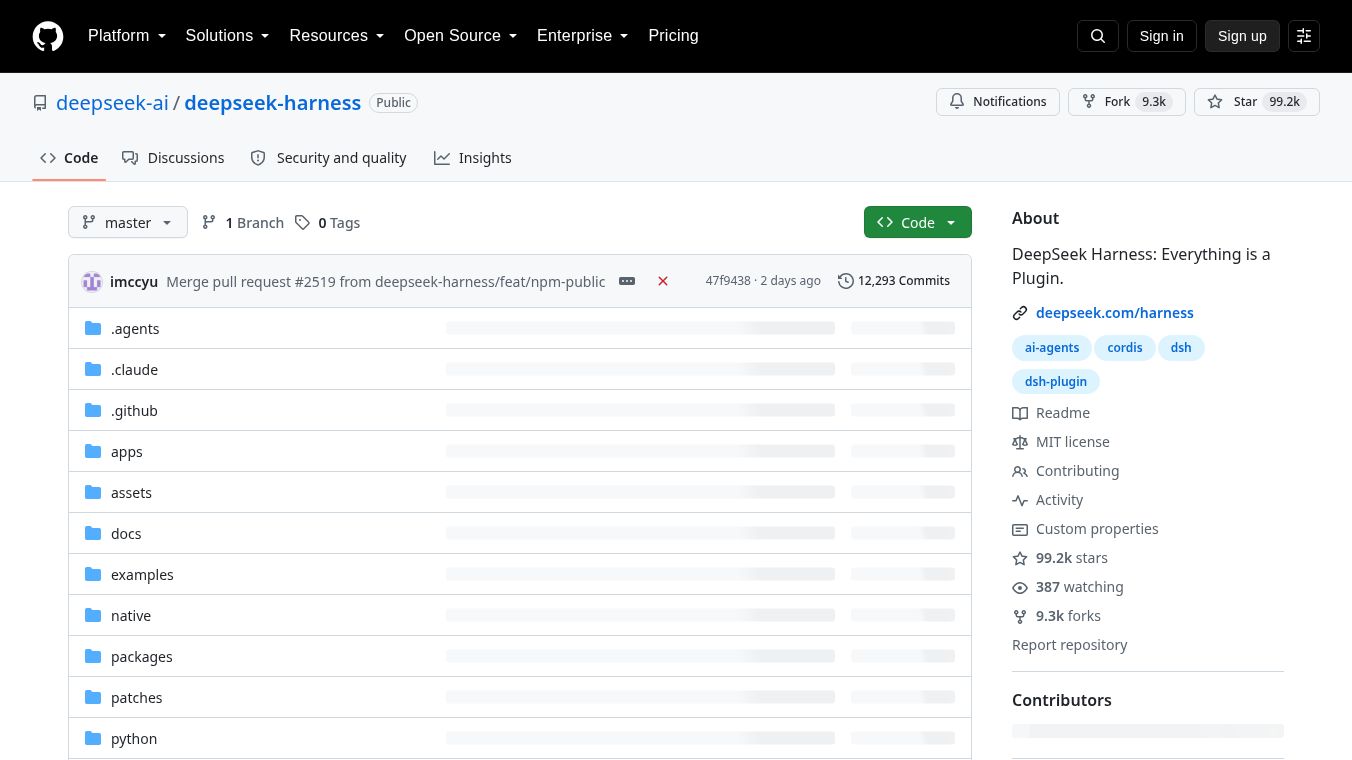The width and height of the screenshot is (1352, 760).
Task: Open the Custom properties link
Action: pos(1097,529)
